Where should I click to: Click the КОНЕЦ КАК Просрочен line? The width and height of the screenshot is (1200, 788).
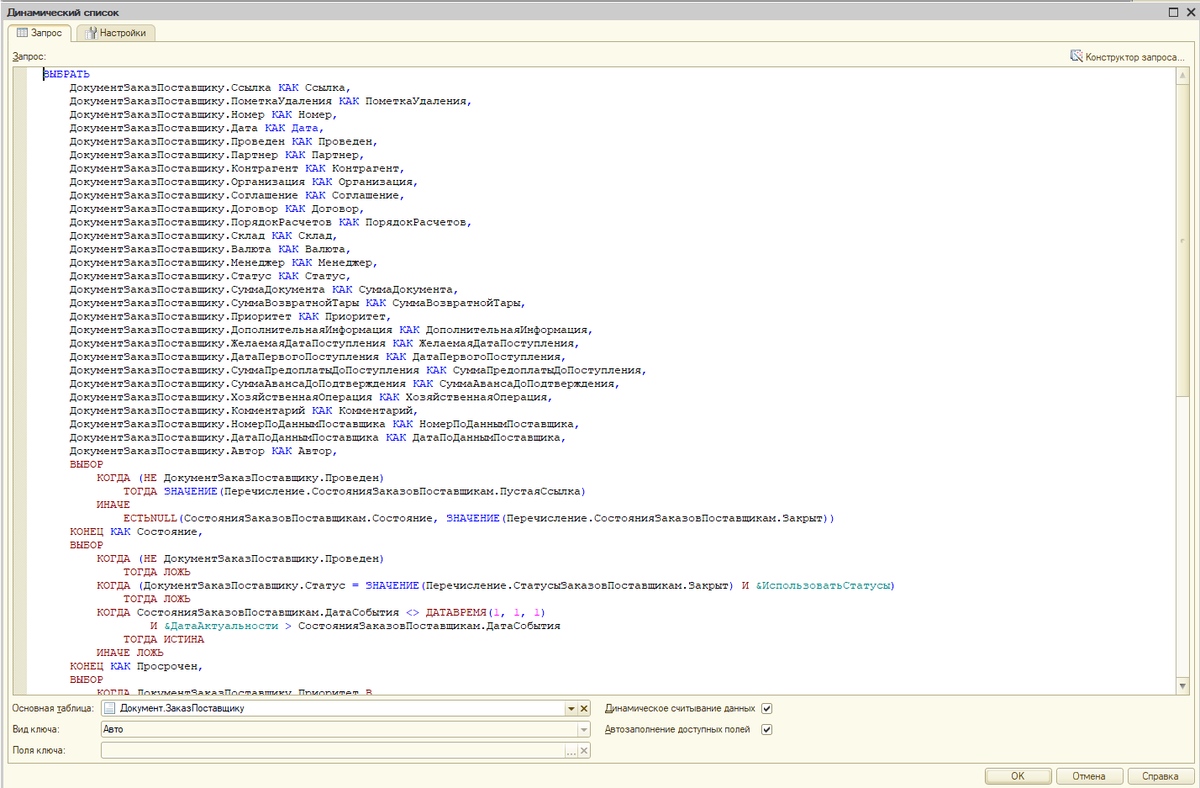click(136, 665)
